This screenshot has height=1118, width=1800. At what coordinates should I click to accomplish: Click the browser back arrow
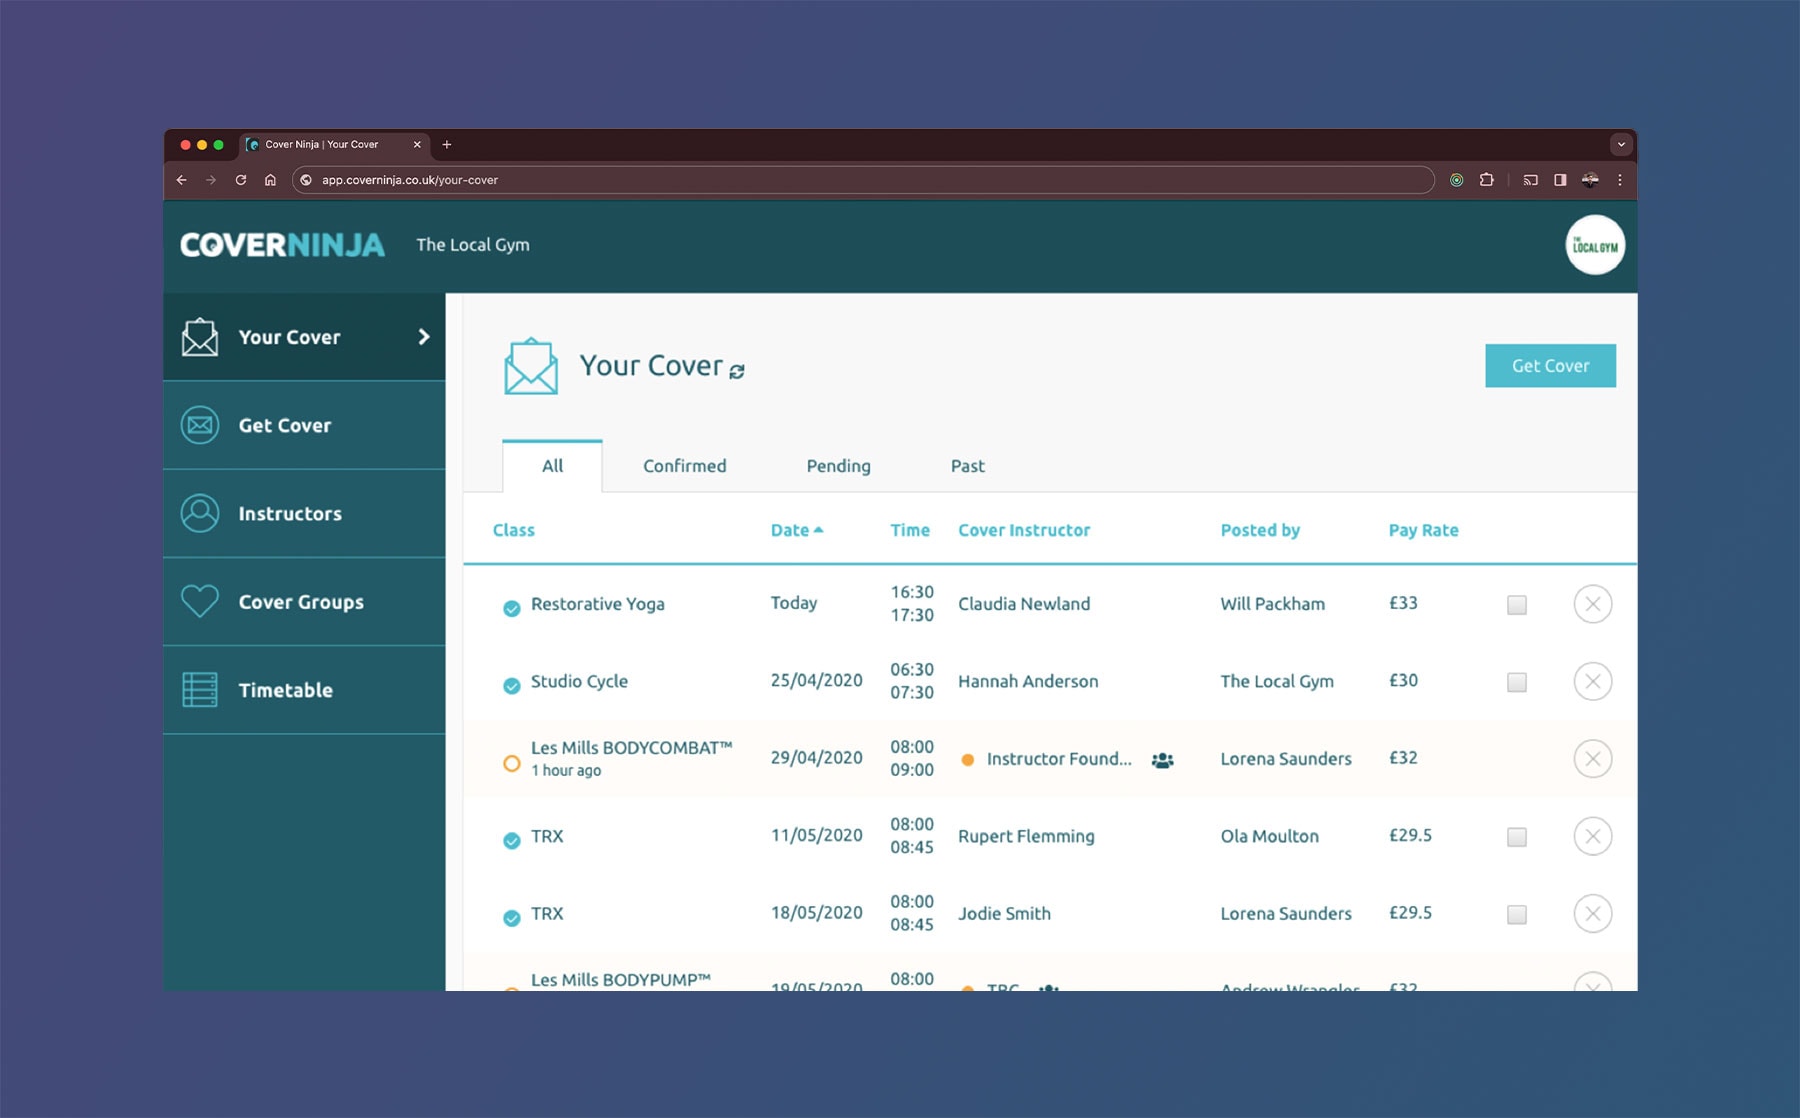point(181,180)
